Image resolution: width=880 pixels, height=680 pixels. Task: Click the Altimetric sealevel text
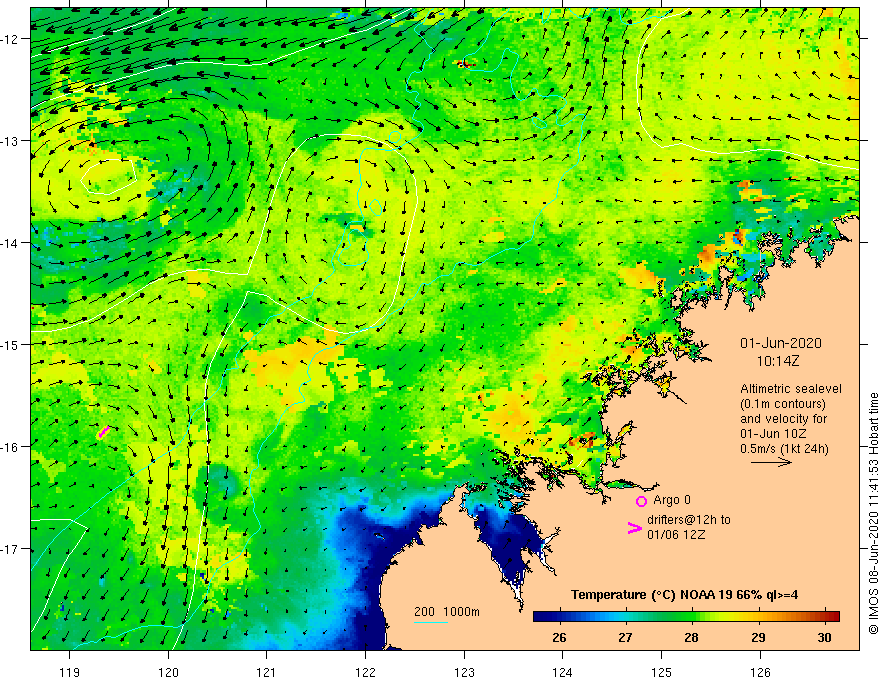791,389
